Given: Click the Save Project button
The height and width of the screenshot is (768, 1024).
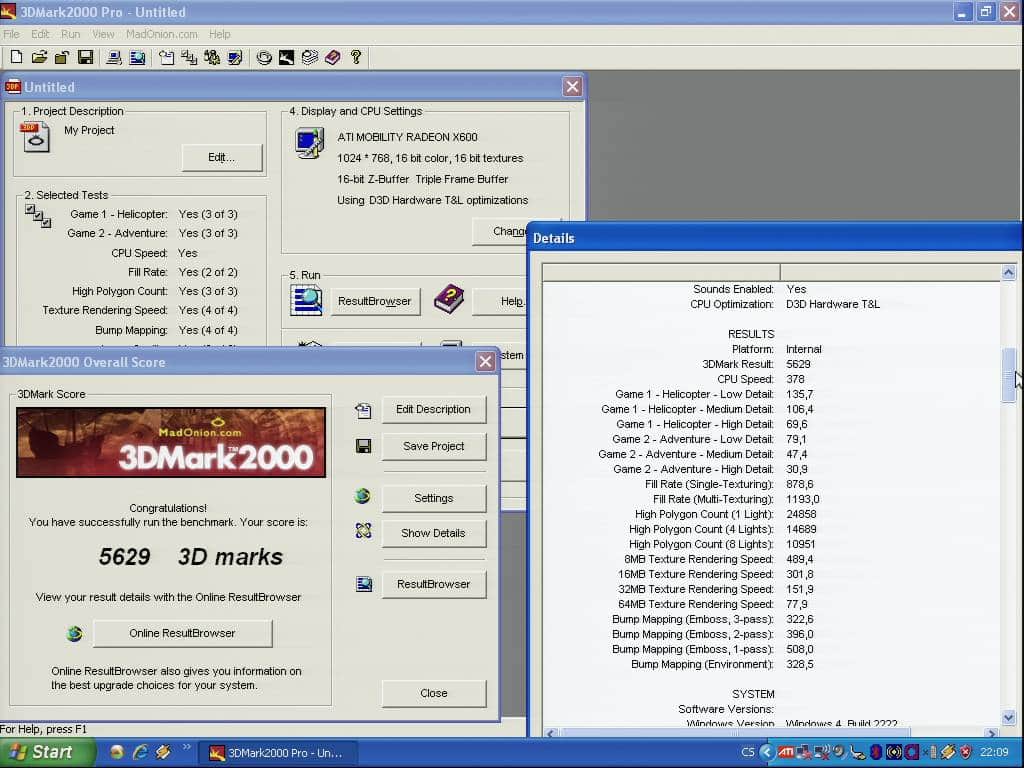Looking at the screenshot, I should click(434, 446).
